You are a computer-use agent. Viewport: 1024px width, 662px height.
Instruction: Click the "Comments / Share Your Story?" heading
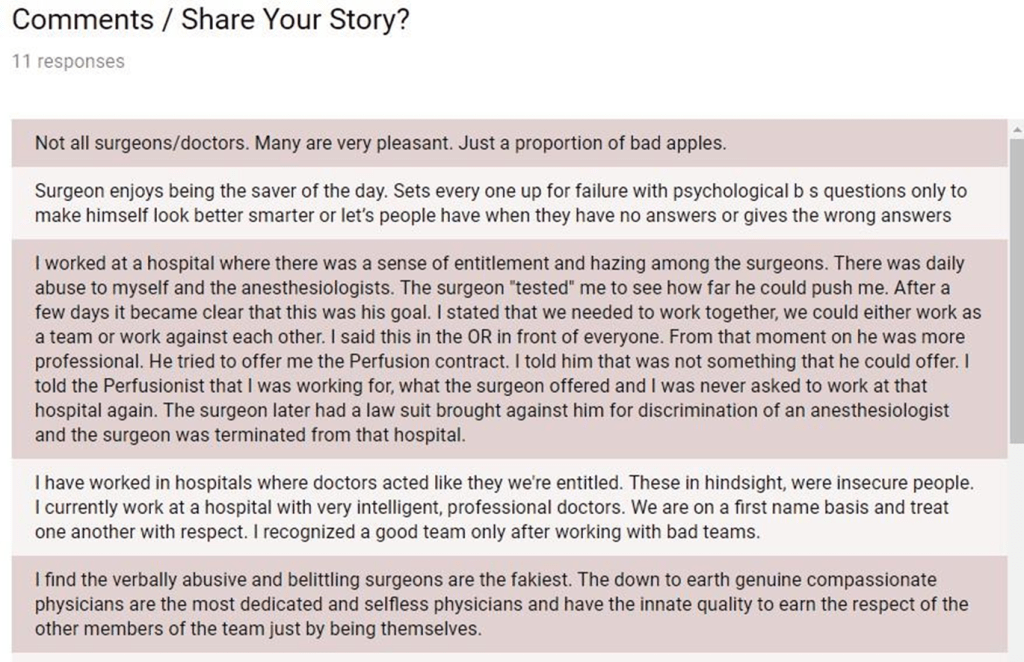point(211,22)
